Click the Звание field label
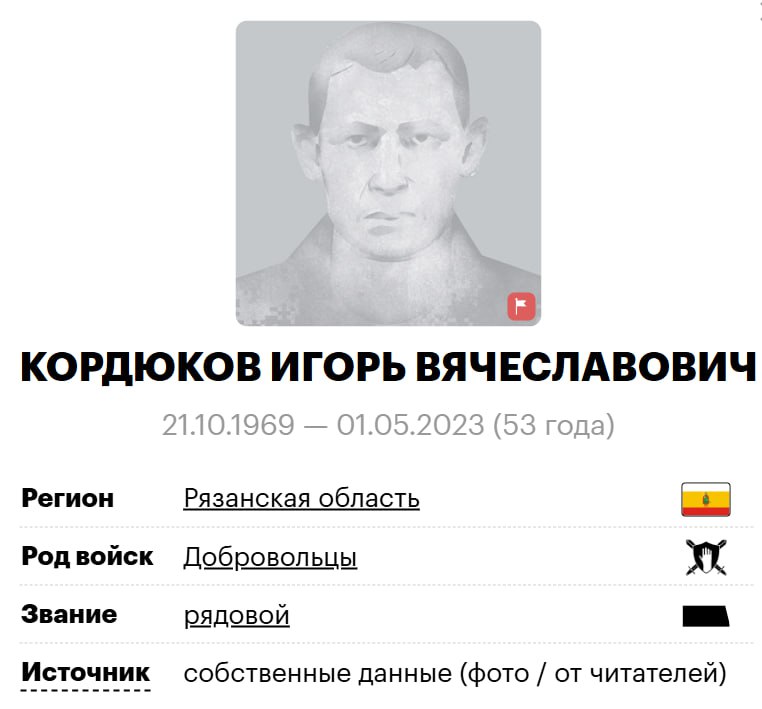This screenshot has width=762, height=709. (x=69, y=615)
